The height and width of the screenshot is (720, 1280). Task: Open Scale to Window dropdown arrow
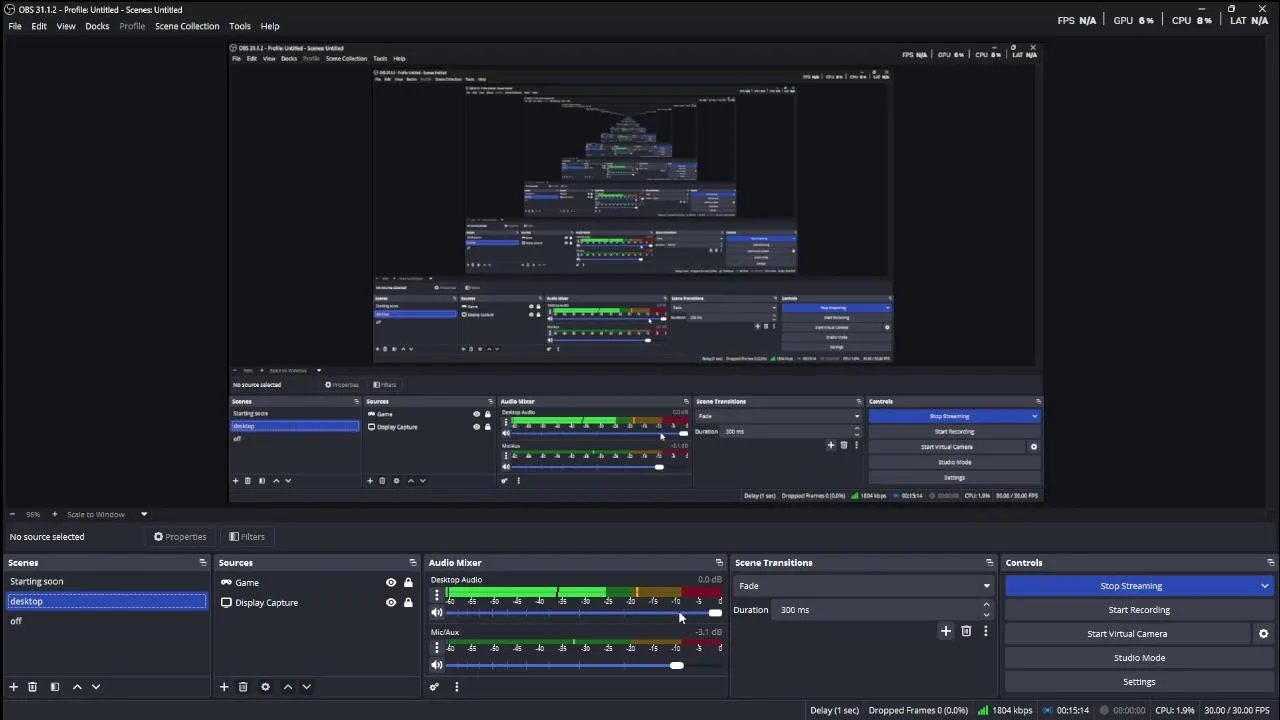144,514
